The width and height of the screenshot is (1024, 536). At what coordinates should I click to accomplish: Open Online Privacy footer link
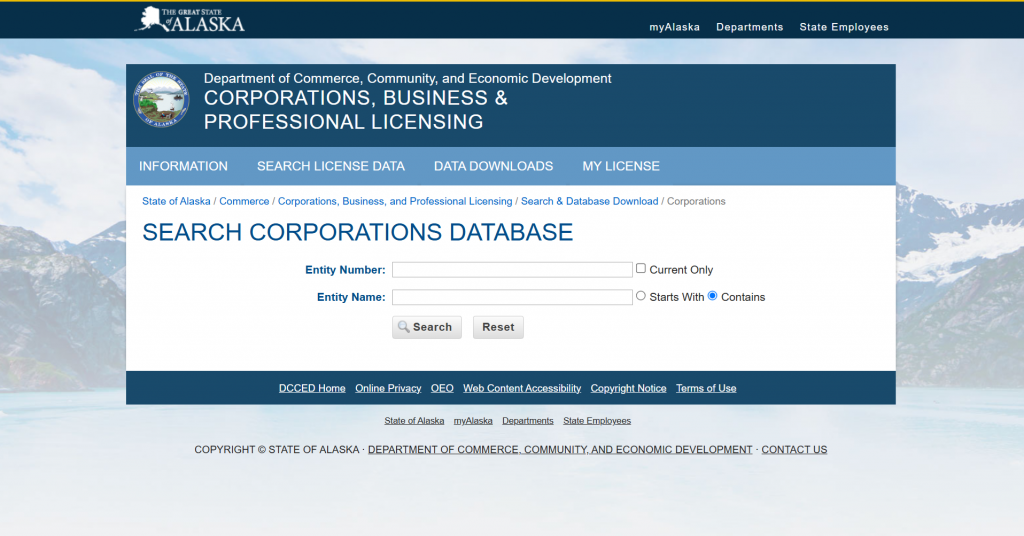pyautogui.click(x=388, y=388)
